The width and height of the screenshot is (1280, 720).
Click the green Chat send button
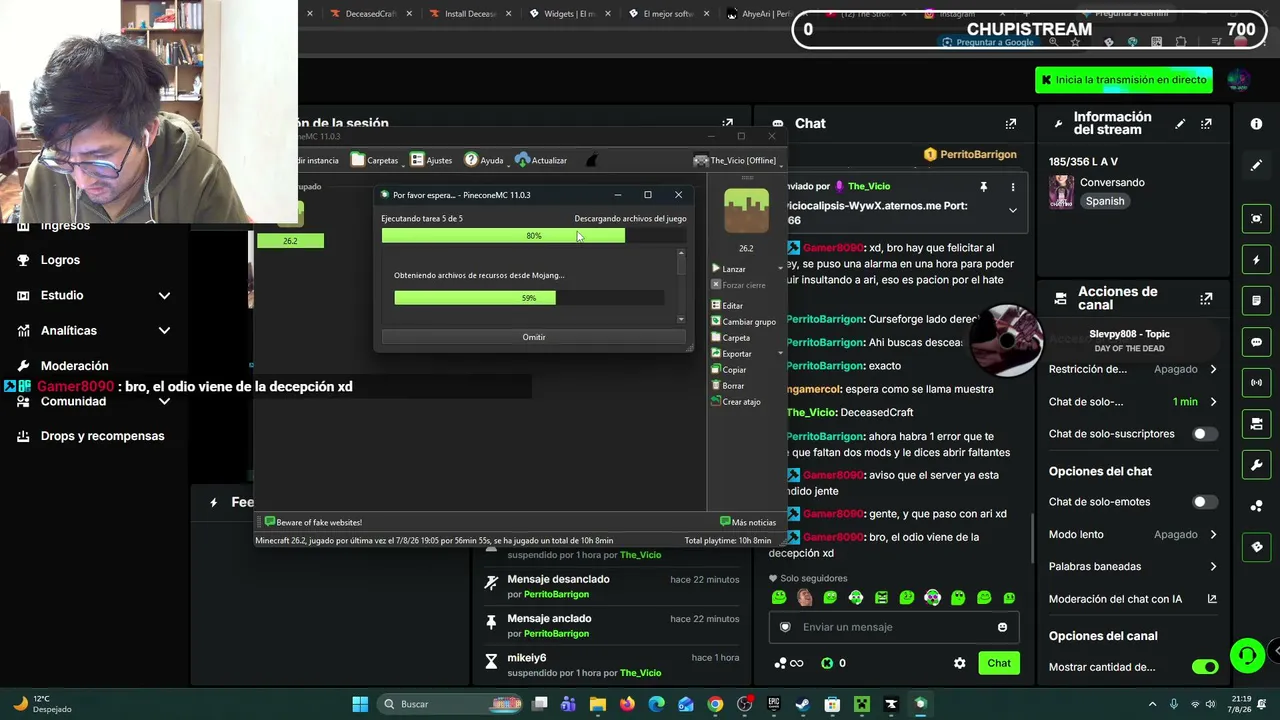(x=999, y=663)
